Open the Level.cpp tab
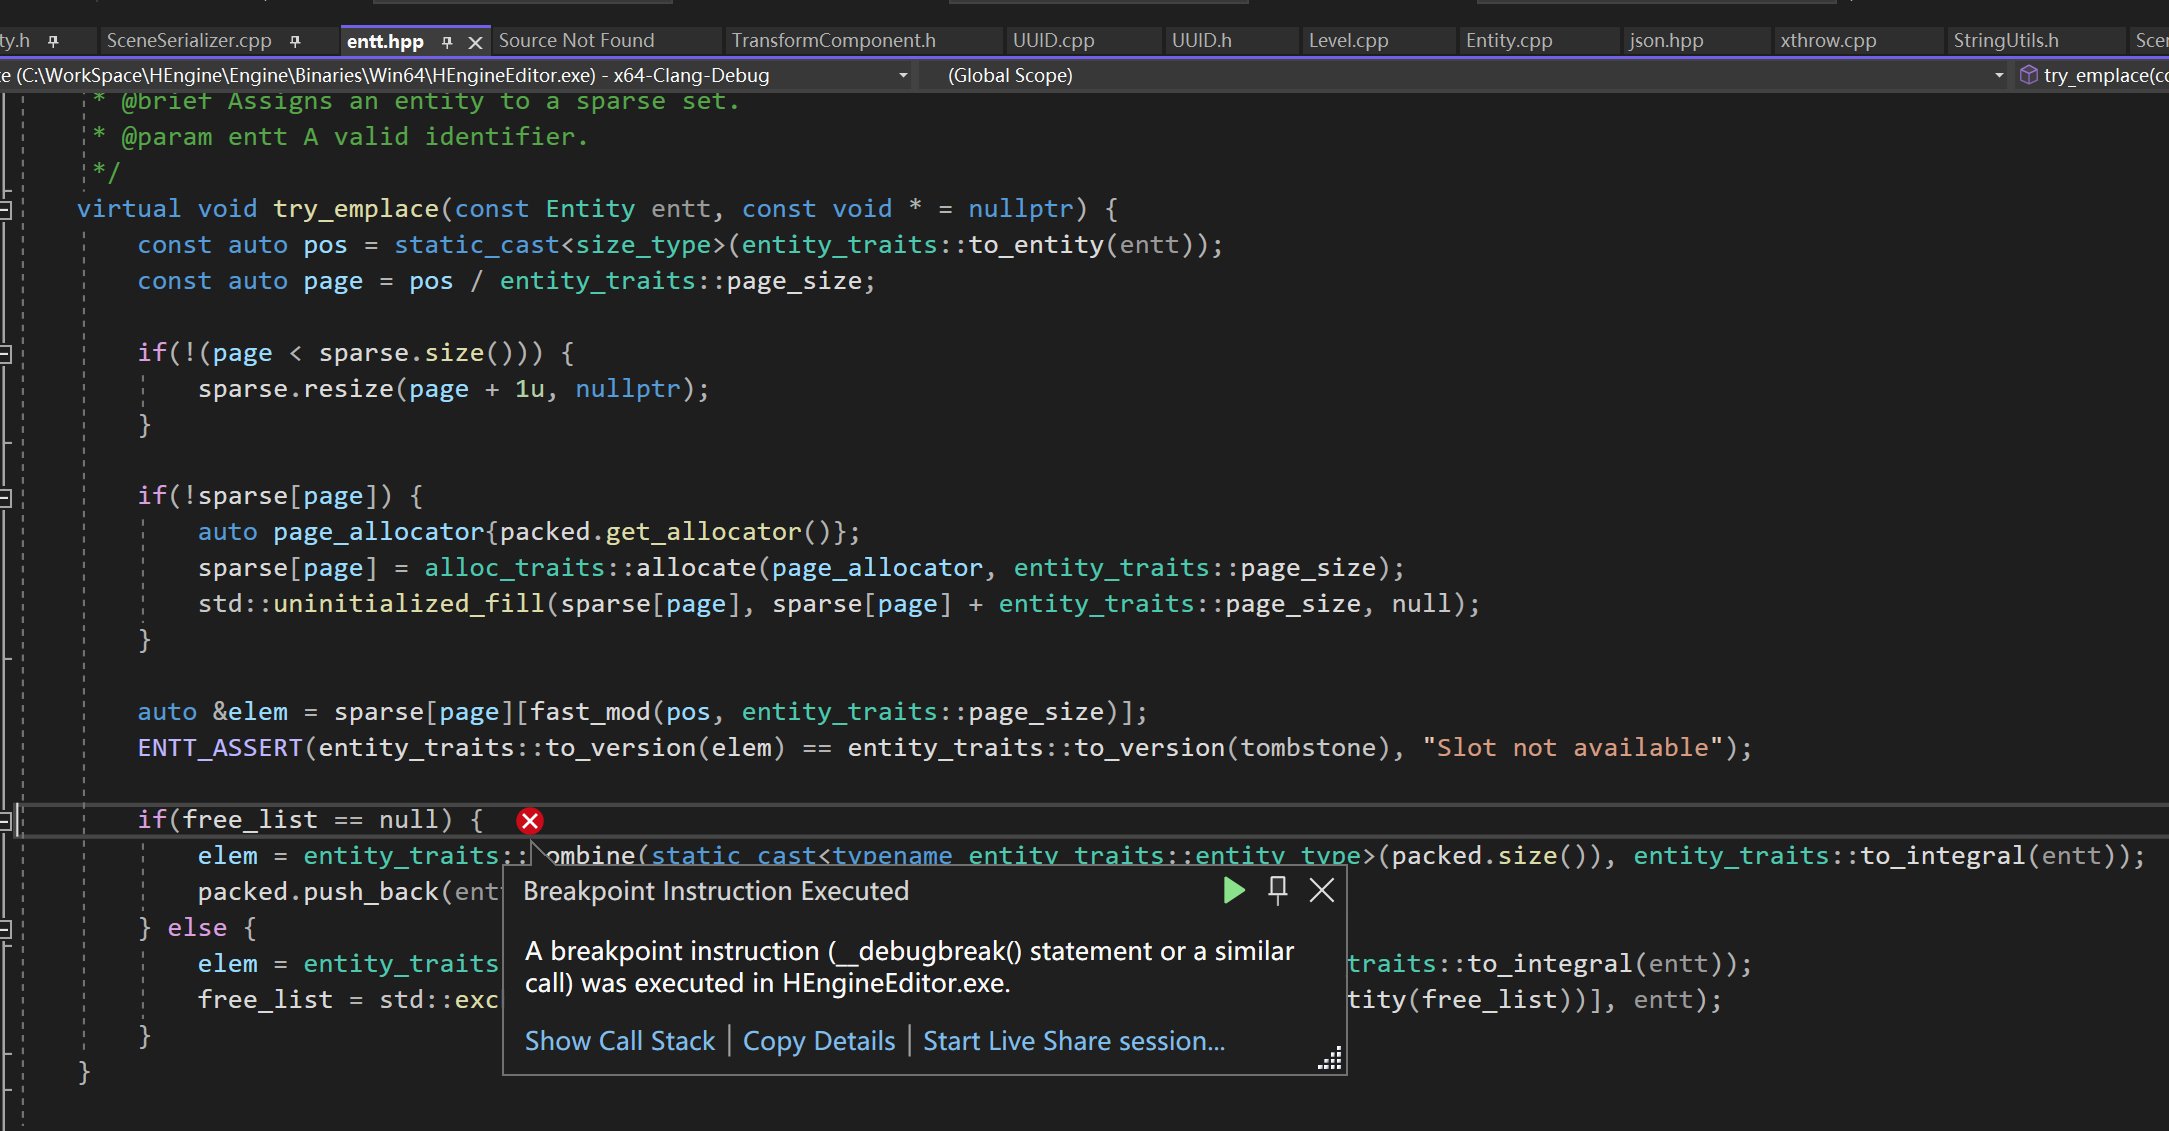 1348,40
